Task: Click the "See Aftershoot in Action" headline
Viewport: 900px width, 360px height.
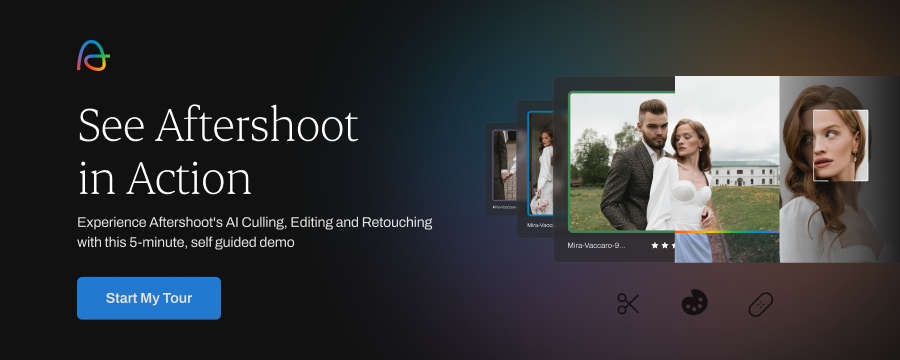Action: coord(218,152)
